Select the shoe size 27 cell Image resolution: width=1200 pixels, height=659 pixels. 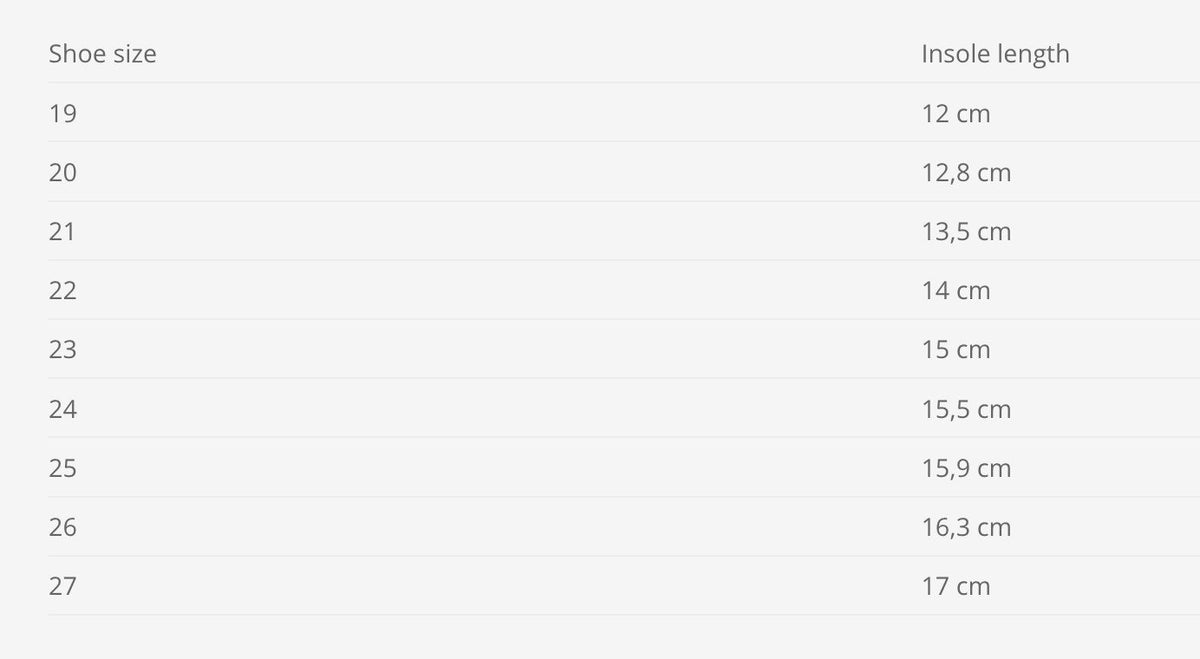coord(63,585)
